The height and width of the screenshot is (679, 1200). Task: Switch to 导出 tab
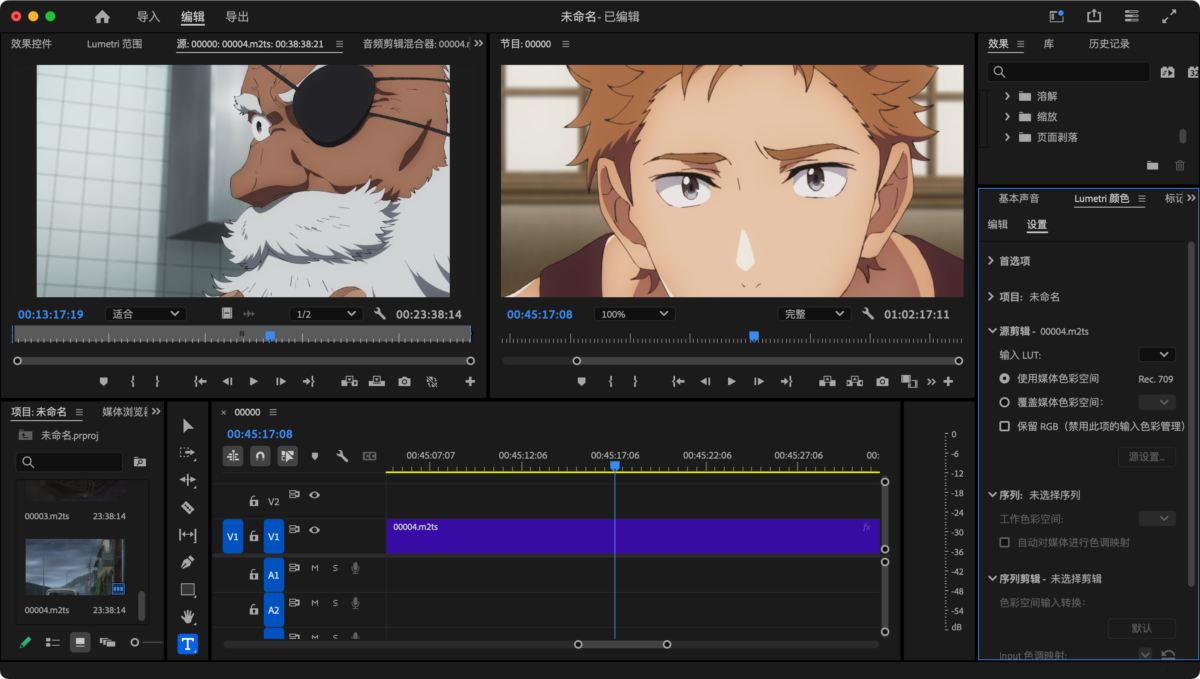tap(237, 17)
